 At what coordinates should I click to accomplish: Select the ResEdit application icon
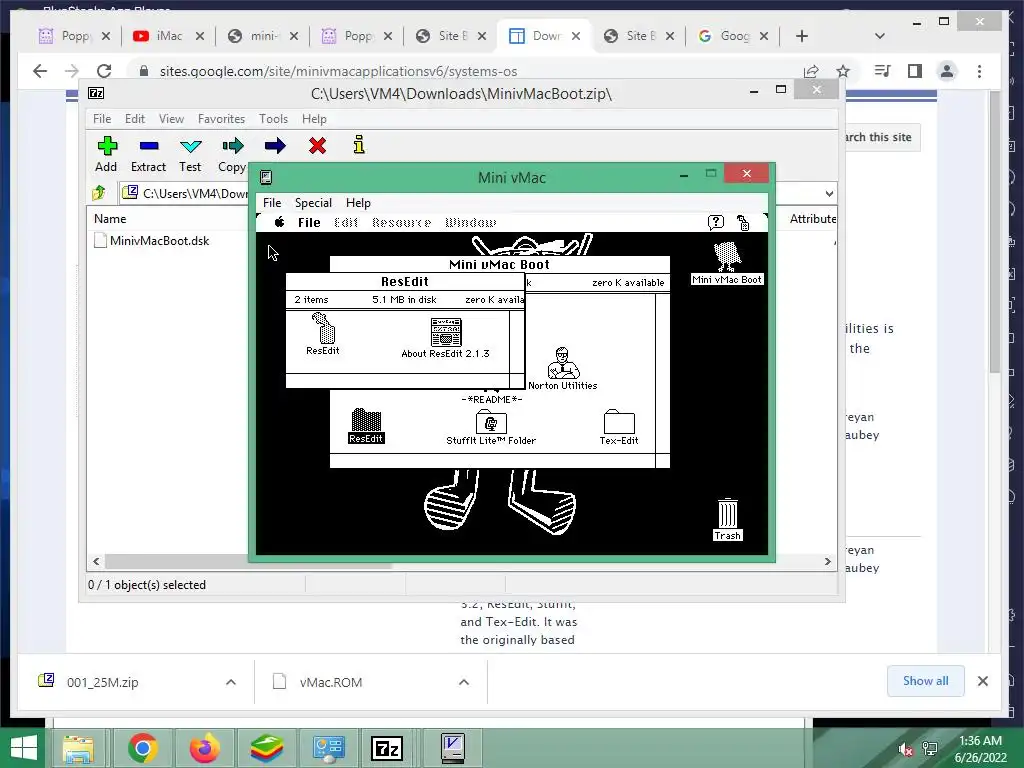pos(323,333)
